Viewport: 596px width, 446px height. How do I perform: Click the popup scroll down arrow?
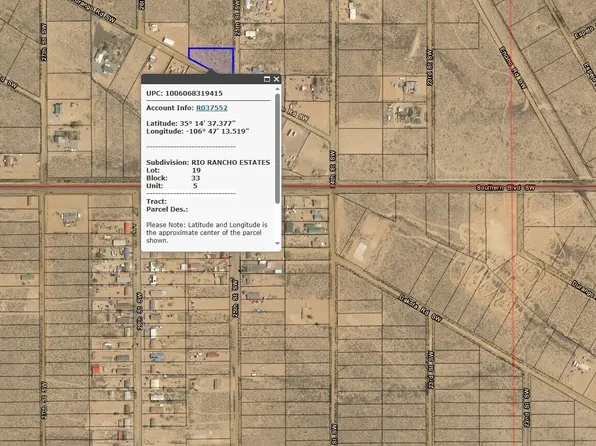point(277,243)
